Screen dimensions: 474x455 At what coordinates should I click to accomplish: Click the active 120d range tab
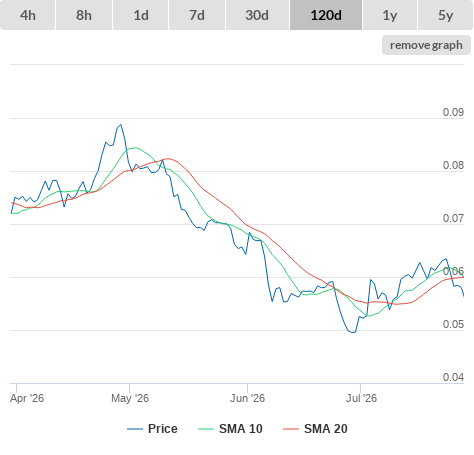point(326,15)
